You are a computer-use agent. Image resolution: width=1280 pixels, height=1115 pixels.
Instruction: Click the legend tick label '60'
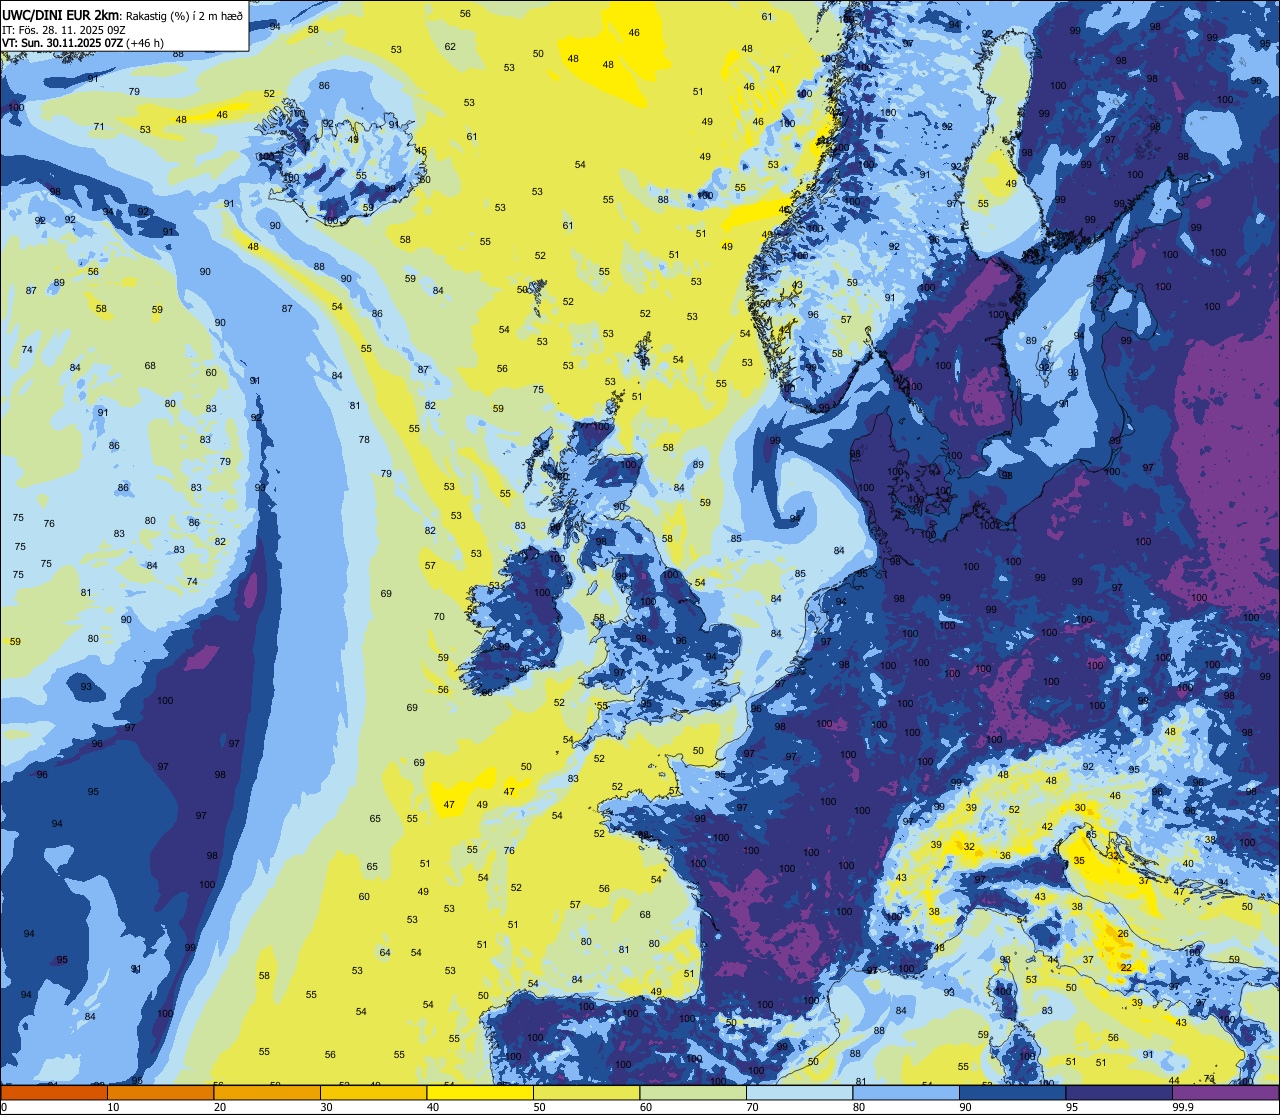tap(645, 1107)
